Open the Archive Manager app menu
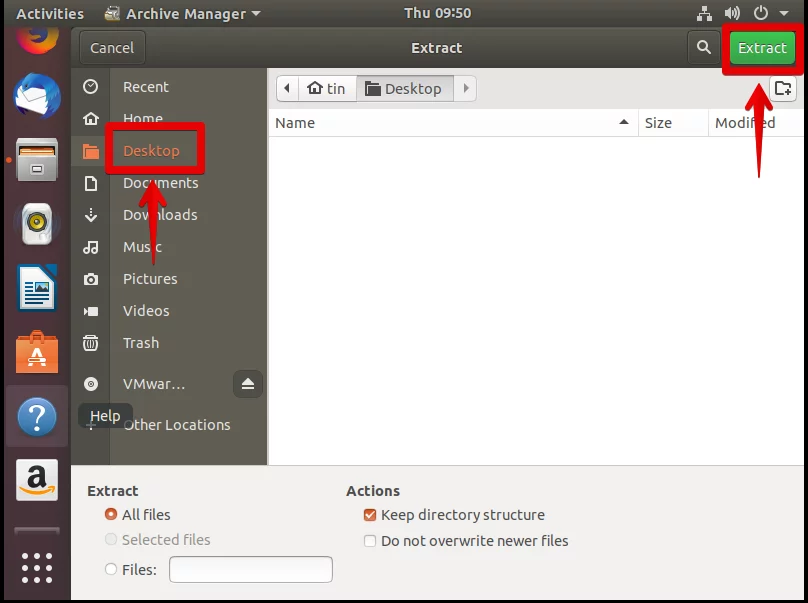 point(182,13)
